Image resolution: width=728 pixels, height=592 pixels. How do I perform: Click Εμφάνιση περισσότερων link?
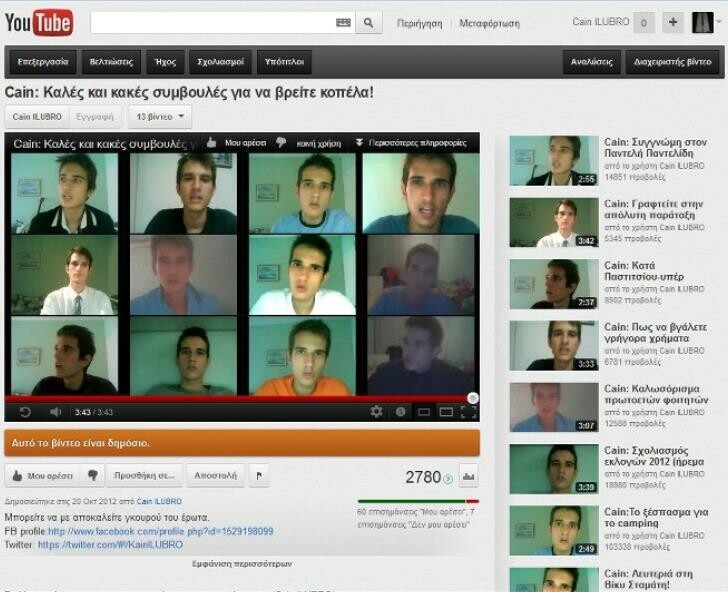(x=242, y=564)
